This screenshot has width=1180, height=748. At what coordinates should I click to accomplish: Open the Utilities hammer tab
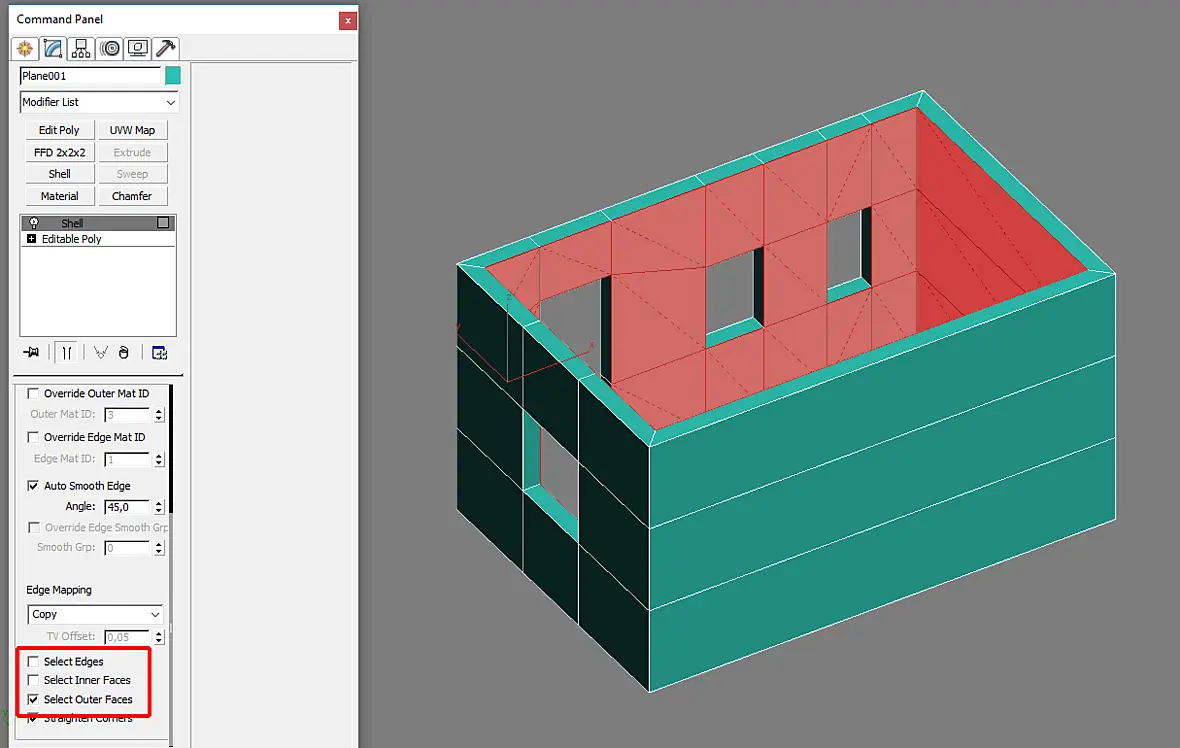click(x=166, y=49)
